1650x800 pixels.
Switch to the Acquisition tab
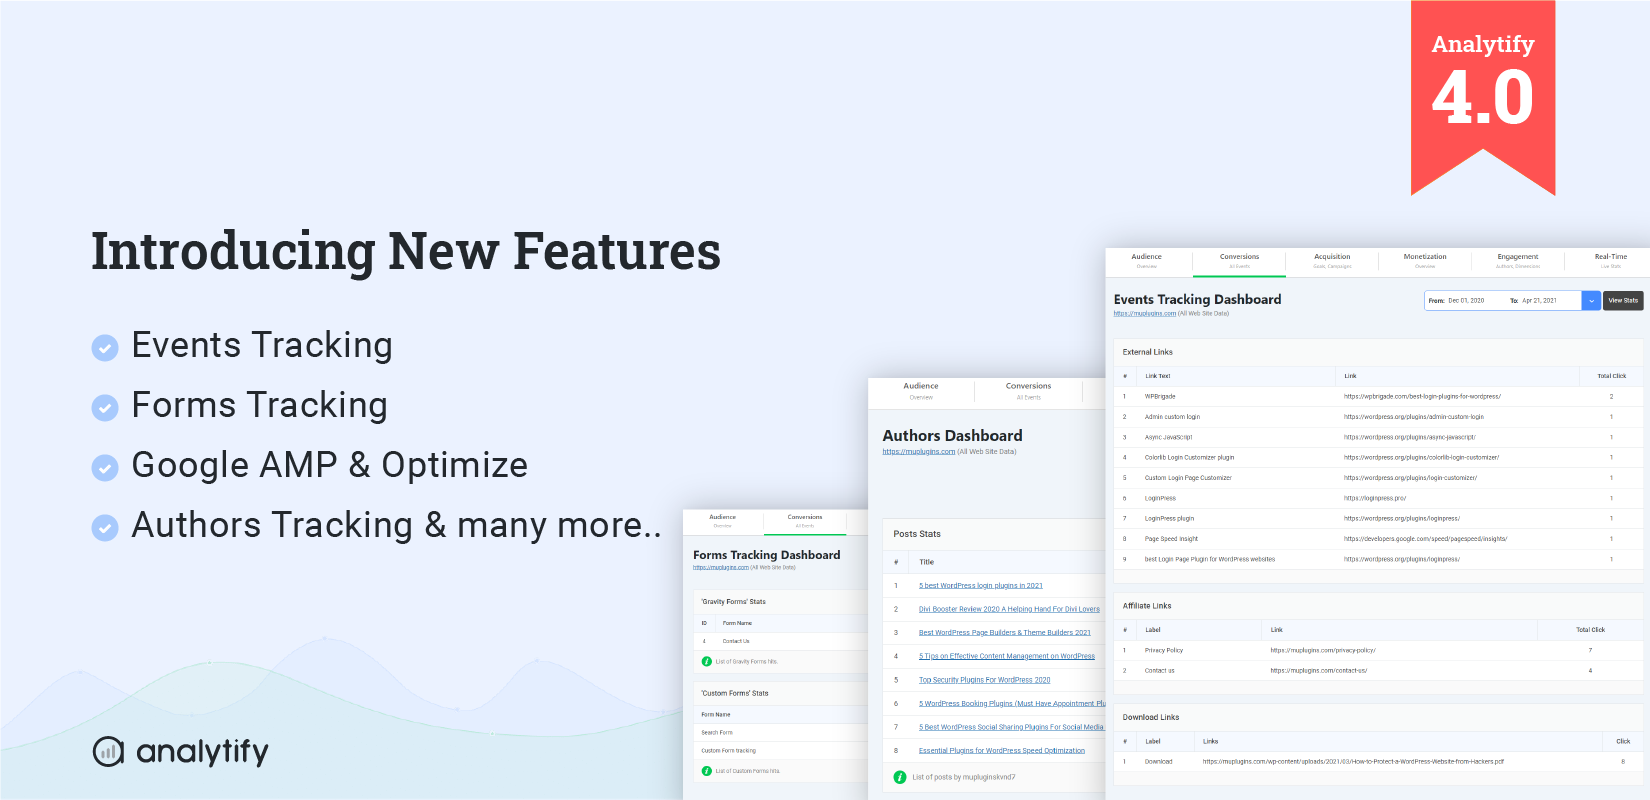click(x=1332, y=261)
